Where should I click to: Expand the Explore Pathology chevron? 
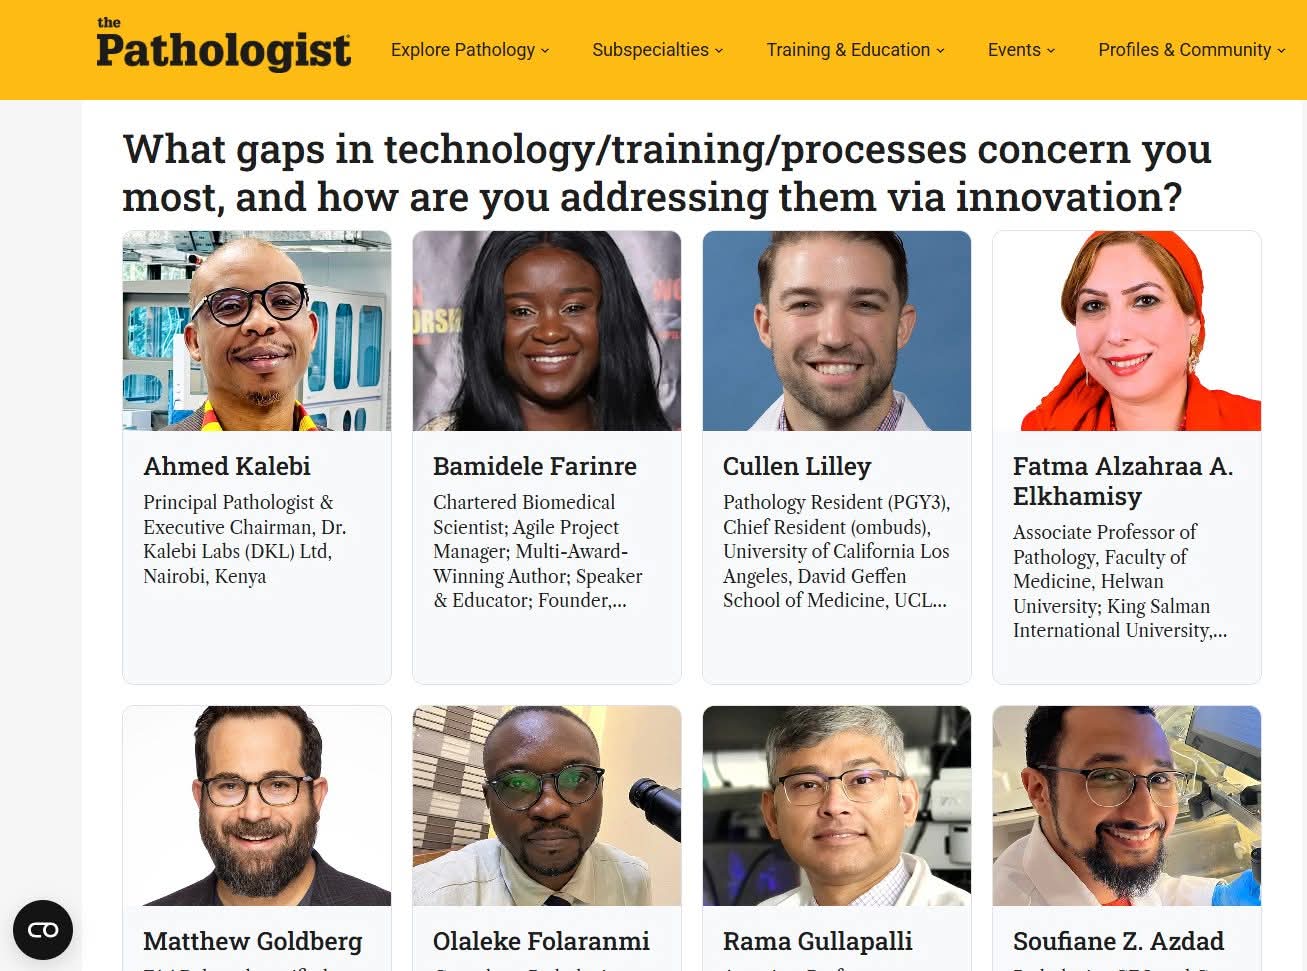click(545, 51)
